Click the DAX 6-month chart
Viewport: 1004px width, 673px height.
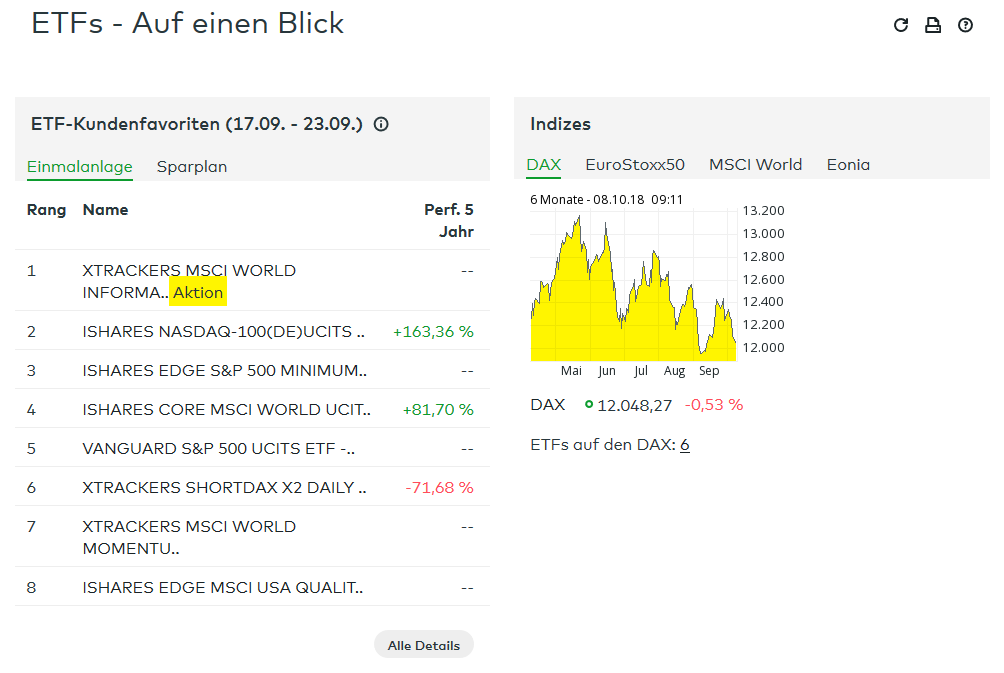pyautogui.click(x=634, y=285)
